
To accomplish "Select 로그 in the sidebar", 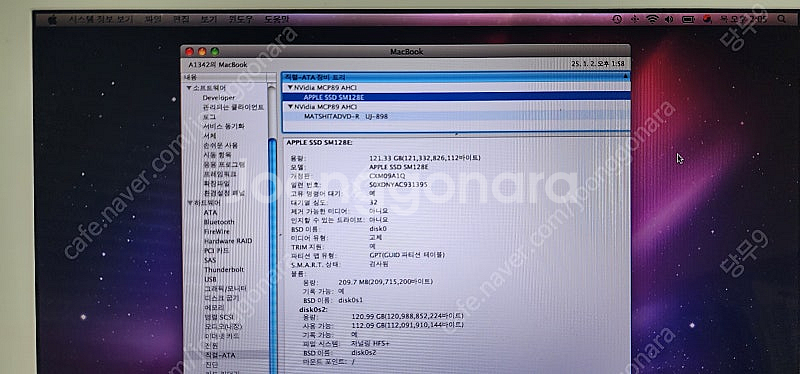I will (x=209, y=117).
